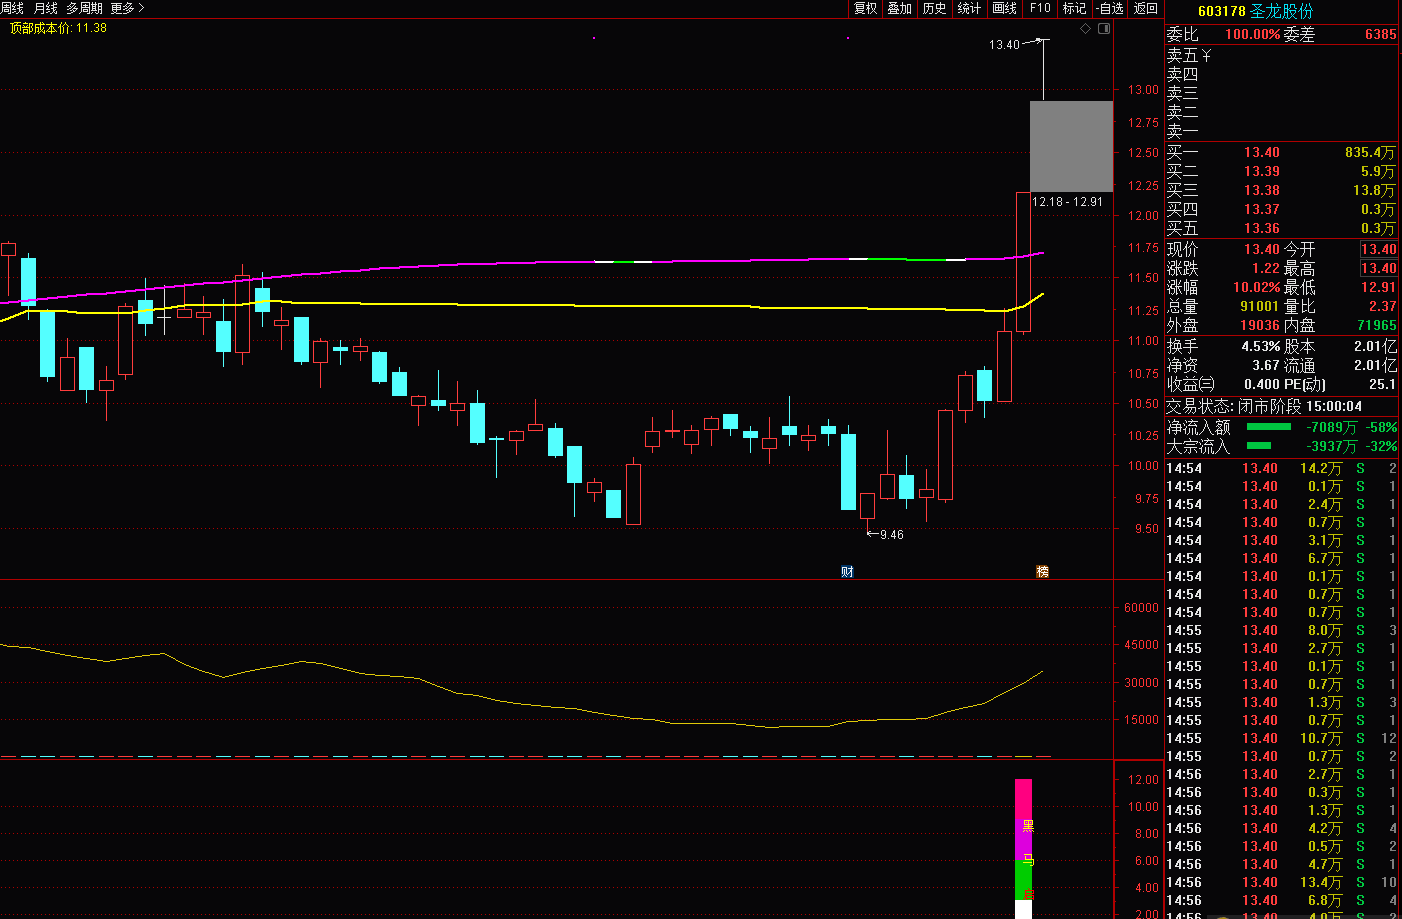Click the 今开 boxed price 13.40

pos(1378,250)
